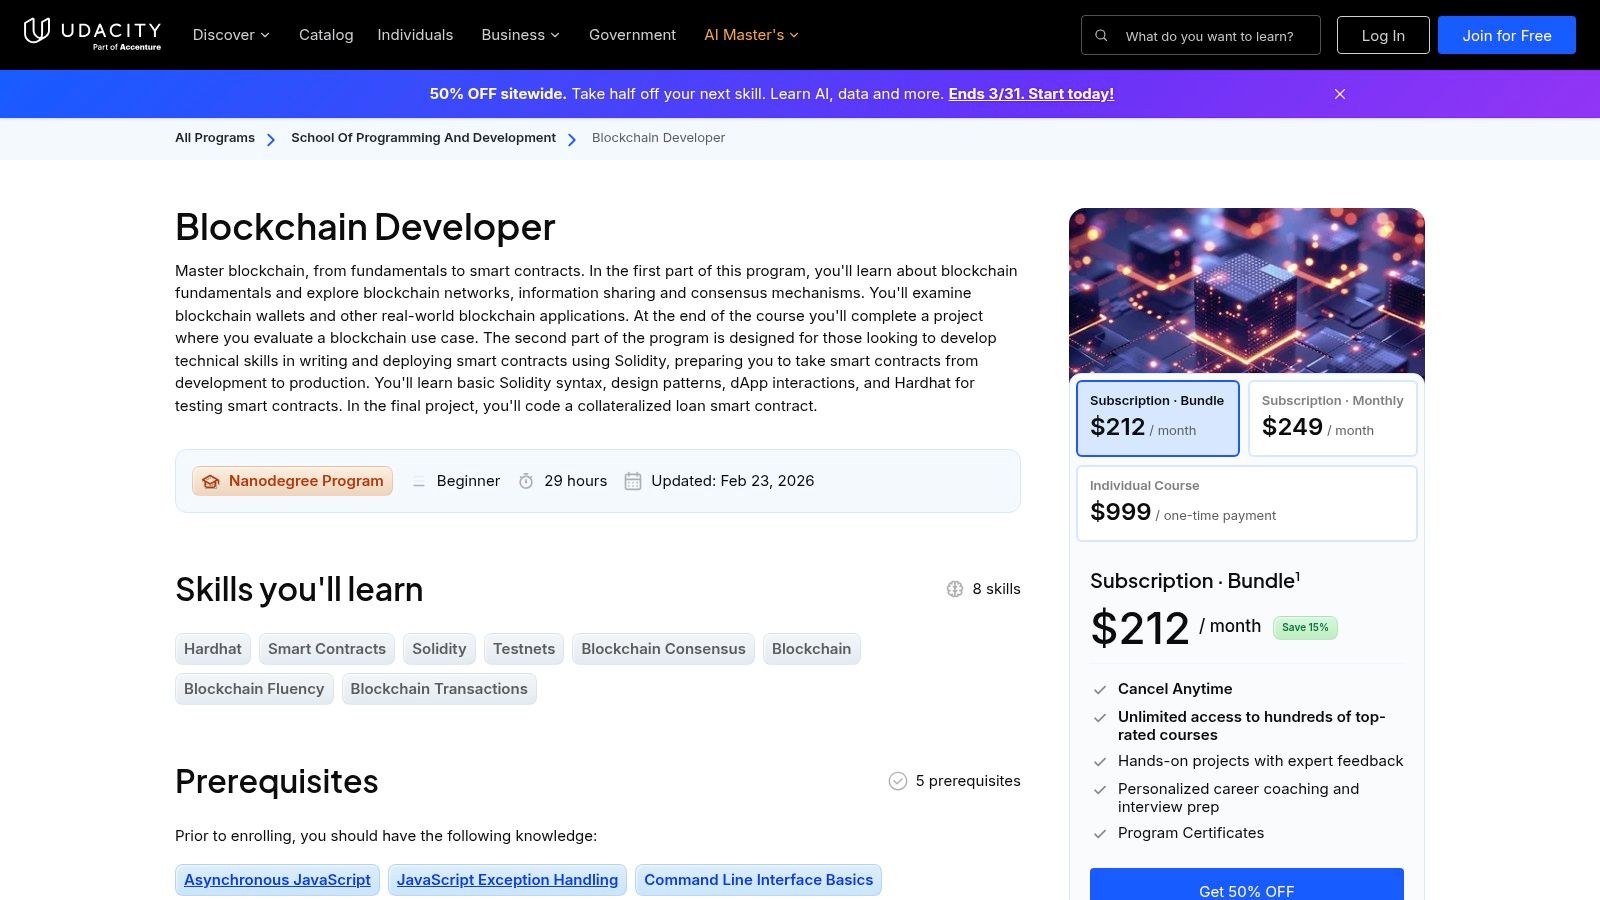The width and height of the screenshot is (1600, 900).
Task: Click the Blockchain Consensus skill tag
Action: pos(663,649)
